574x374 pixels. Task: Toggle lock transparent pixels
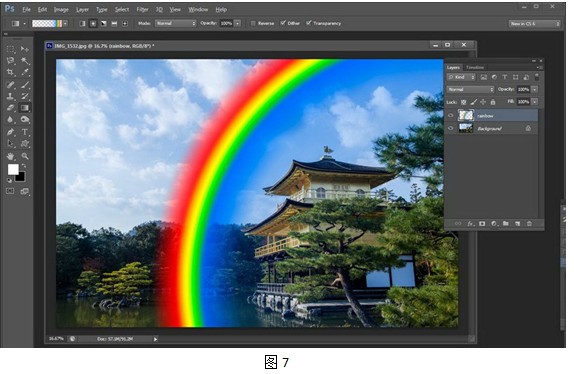coord(463,102)
